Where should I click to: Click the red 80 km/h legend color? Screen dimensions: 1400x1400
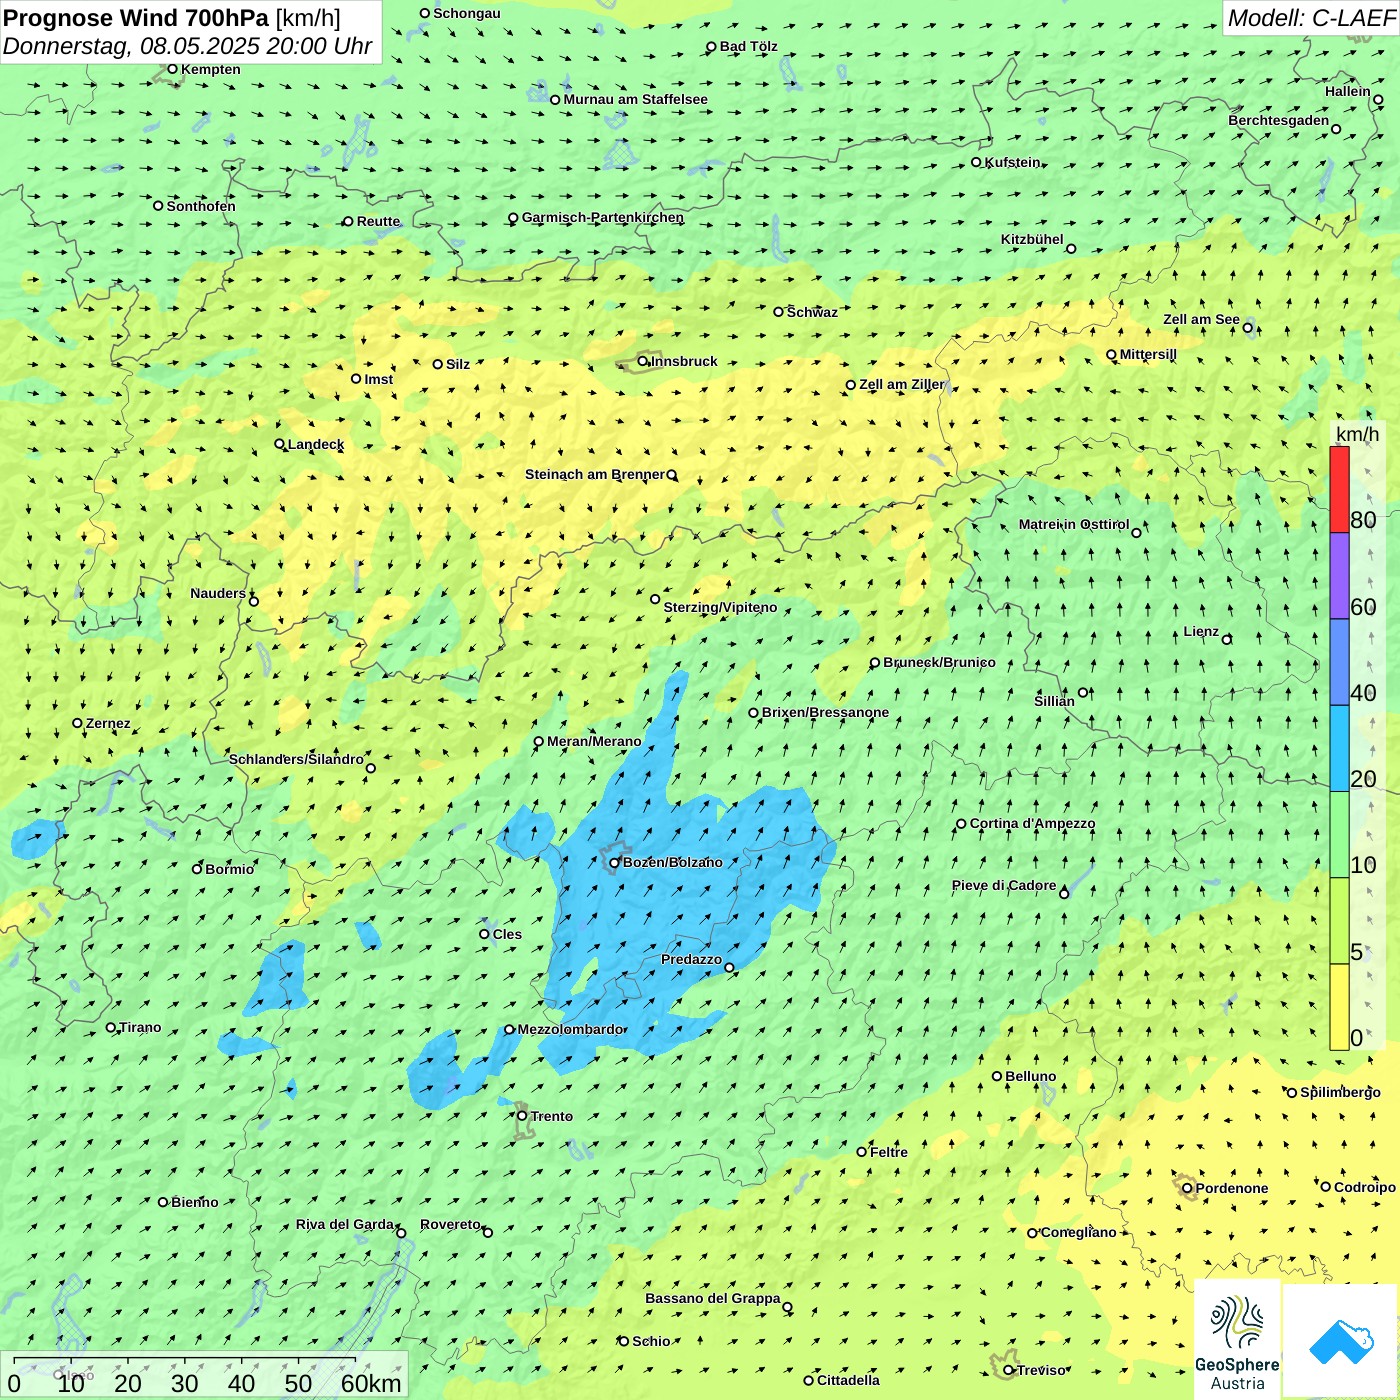[x=1339, y=489]
